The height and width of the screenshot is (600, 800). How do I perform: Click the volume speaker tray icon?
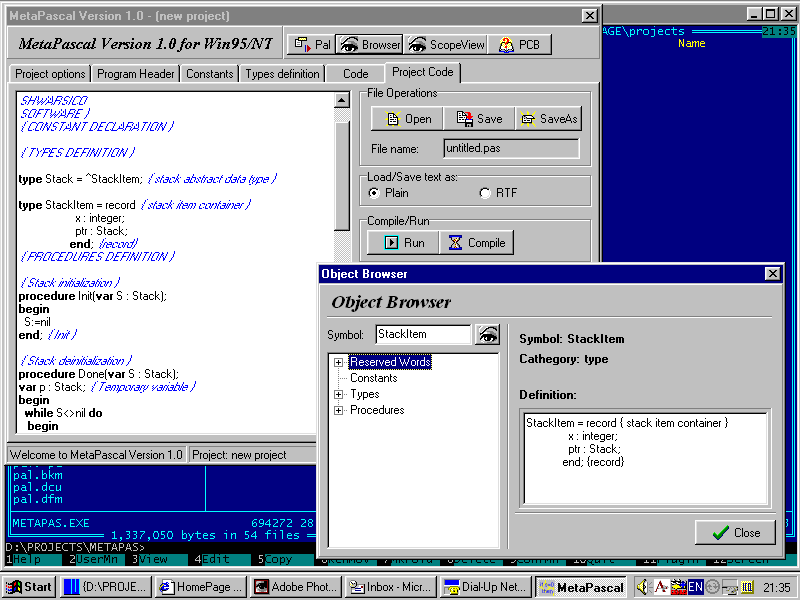[642, 587]
